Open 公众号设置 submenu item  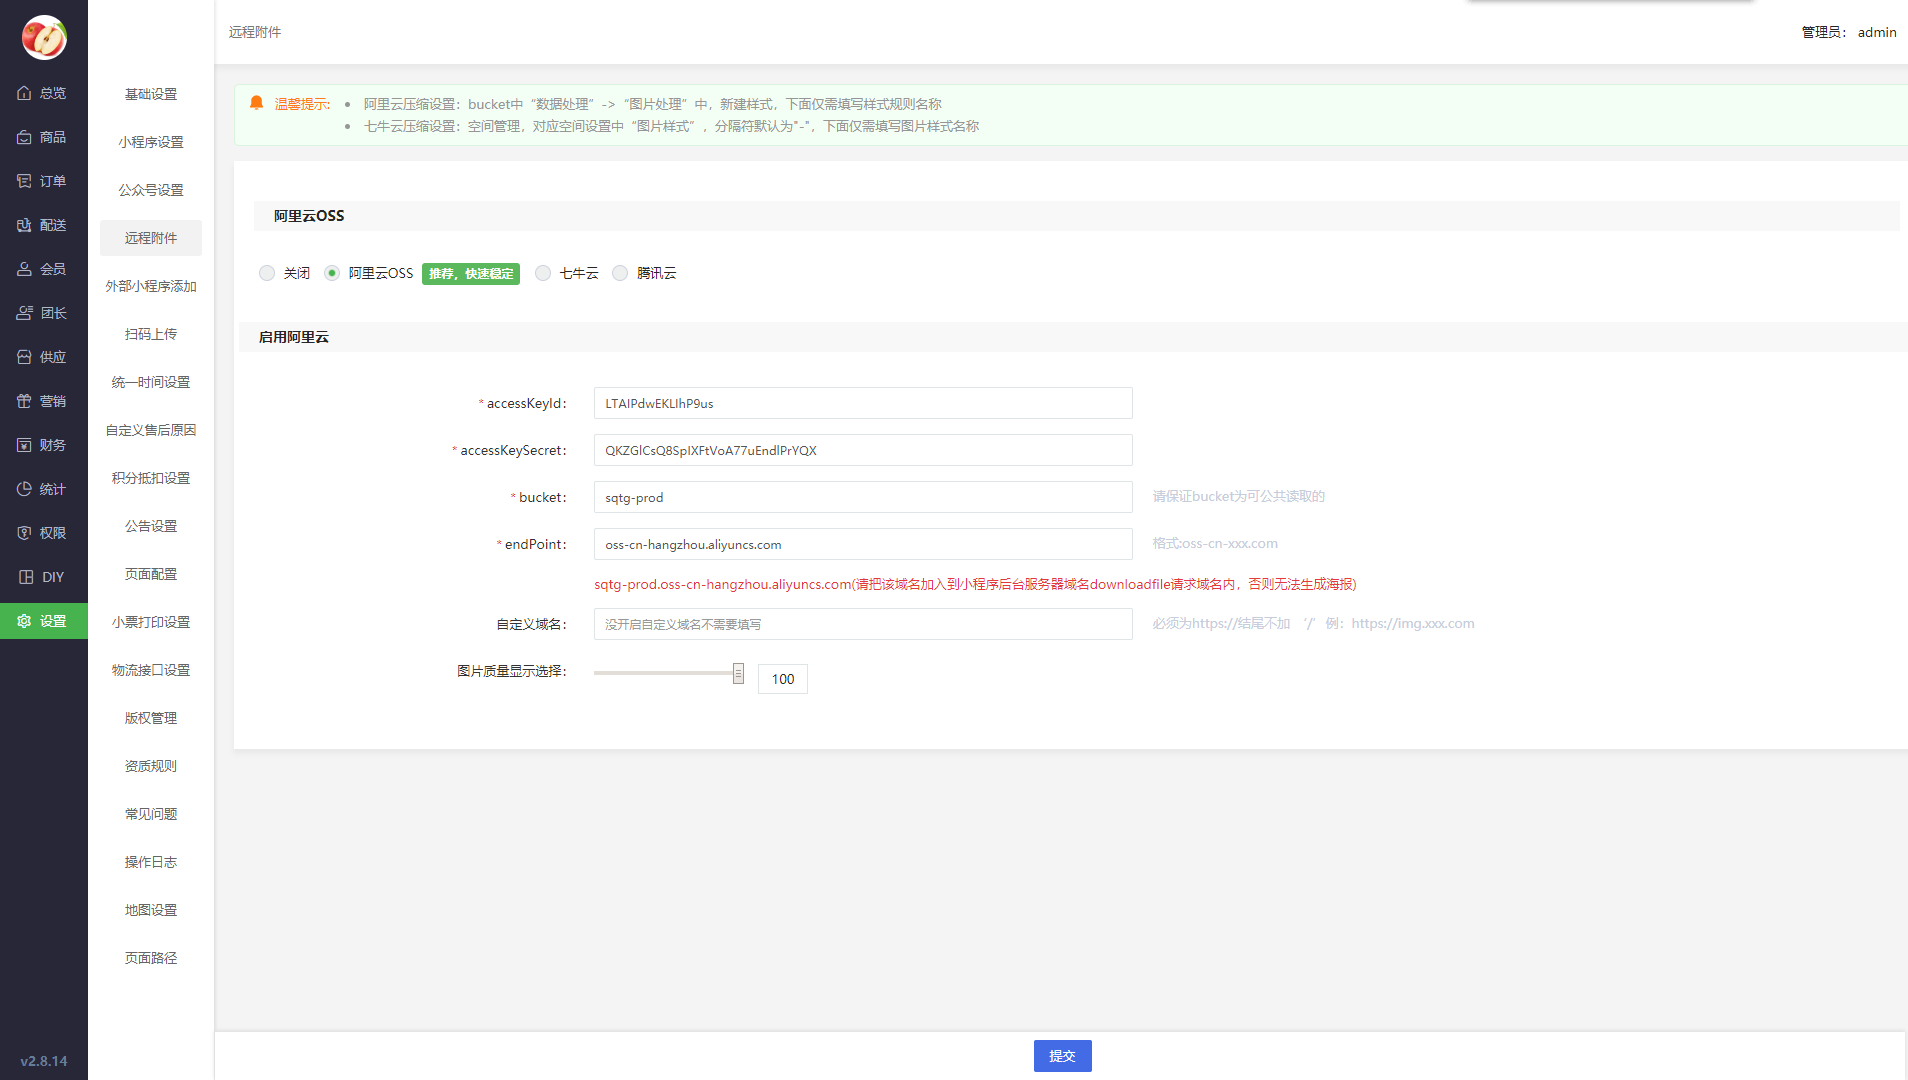click(x=151, y=190)
